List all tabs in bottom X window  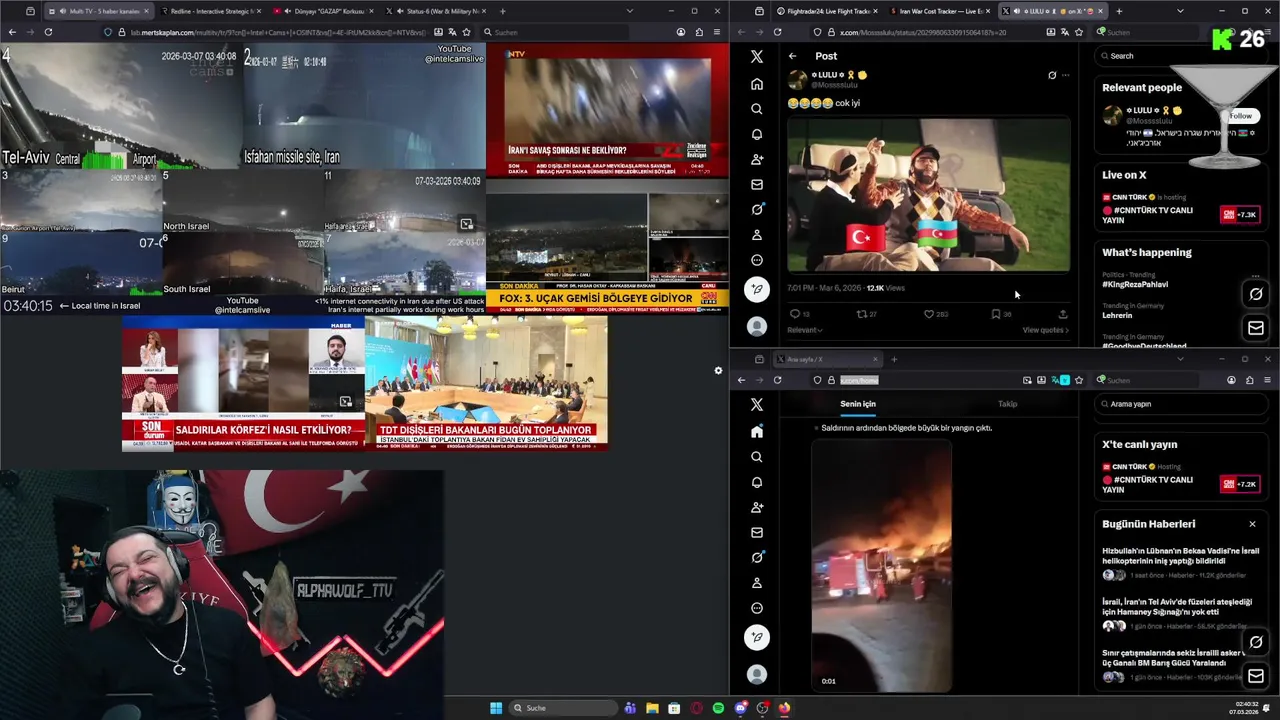(x=1180, y=359)
